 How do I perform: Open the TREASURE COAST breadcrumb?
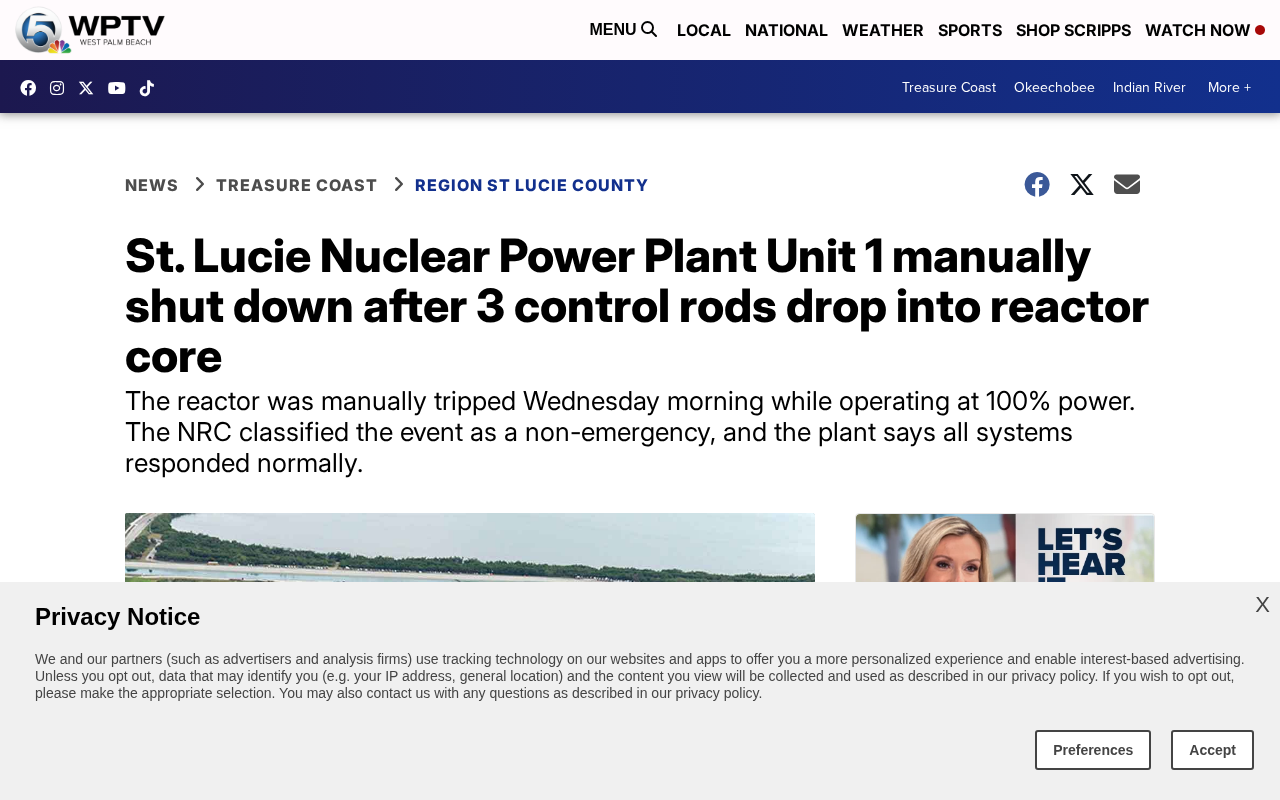point(297,185)
